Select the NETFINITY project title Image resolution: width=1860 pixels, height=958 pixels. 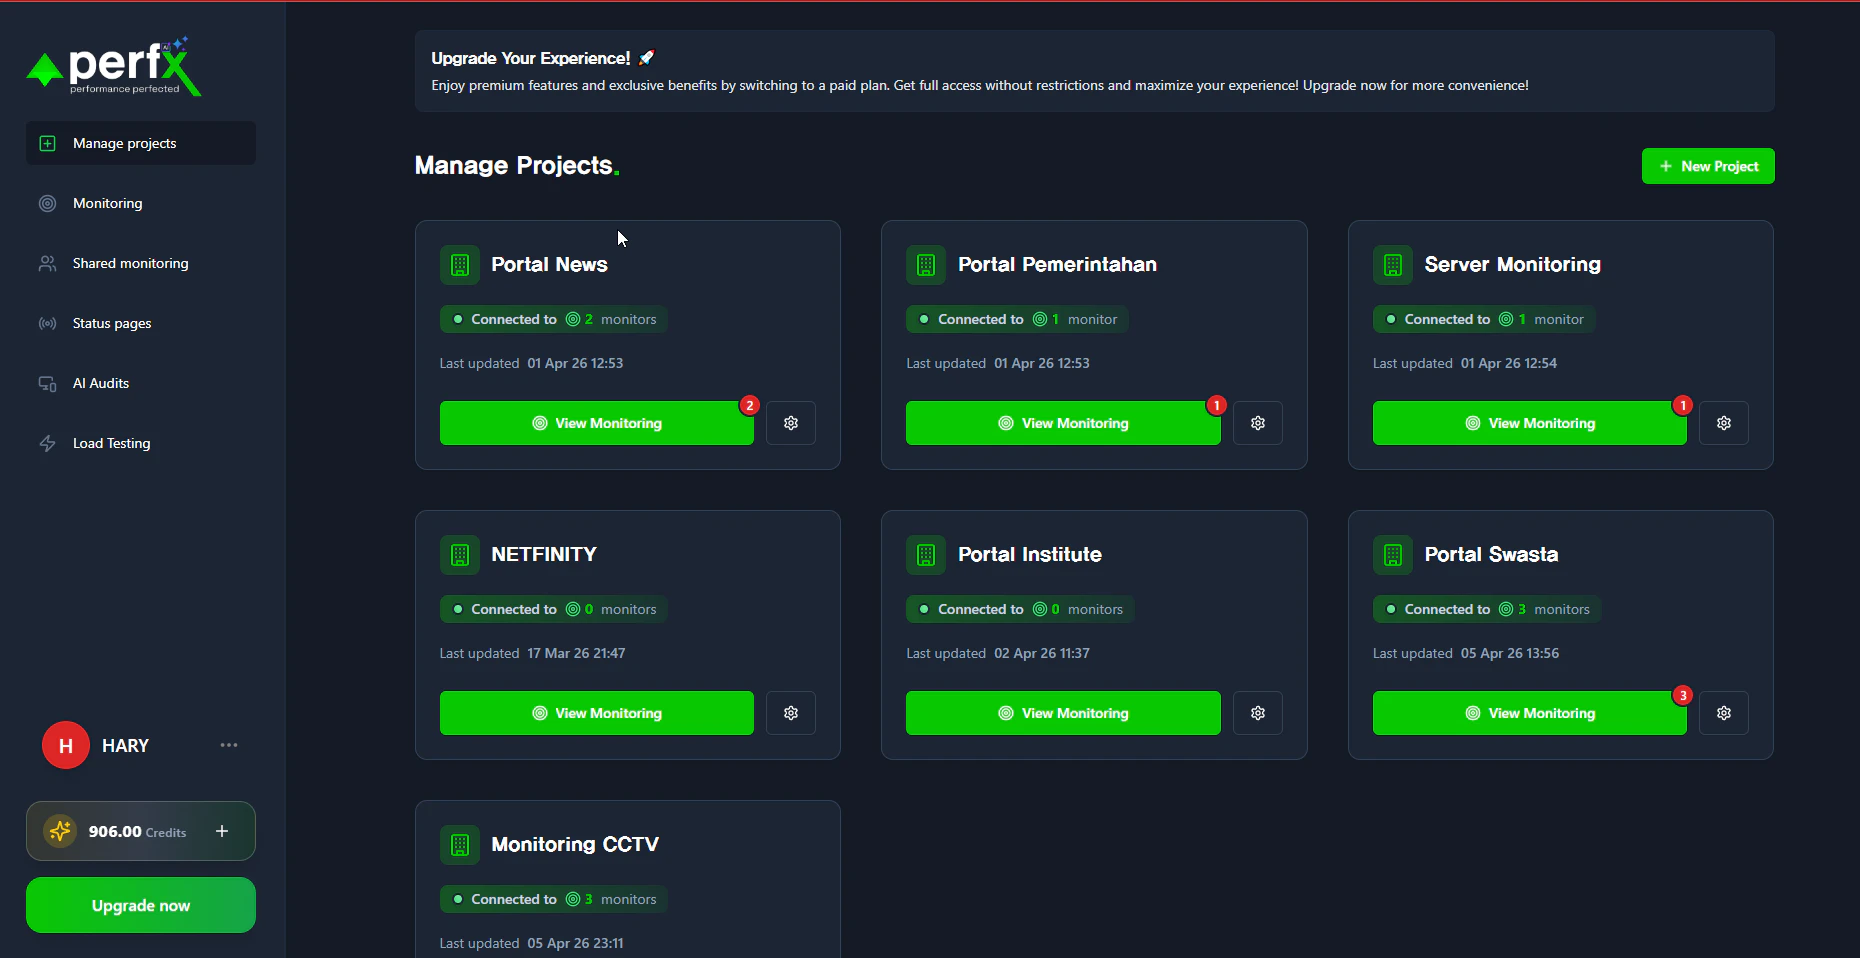[544, 554]
